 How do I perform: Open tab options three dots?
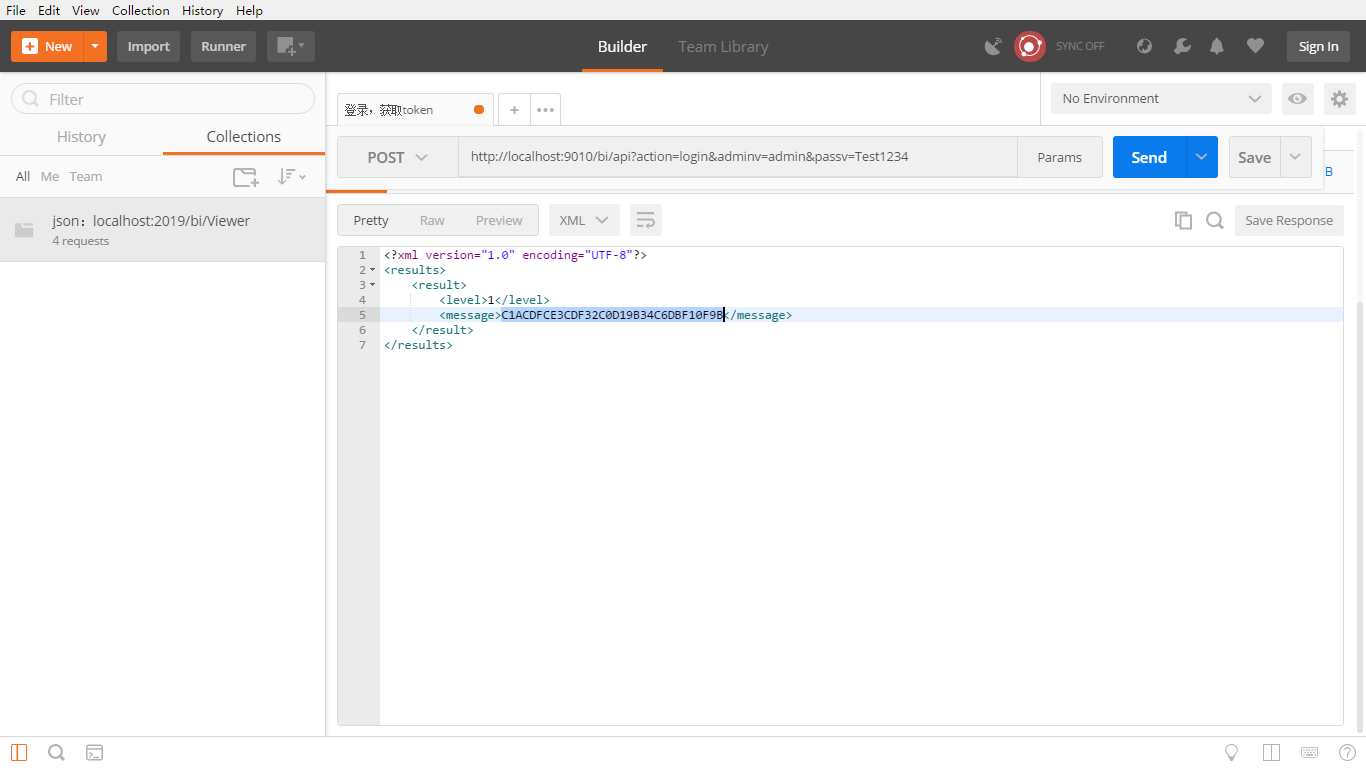pos(545,110)
